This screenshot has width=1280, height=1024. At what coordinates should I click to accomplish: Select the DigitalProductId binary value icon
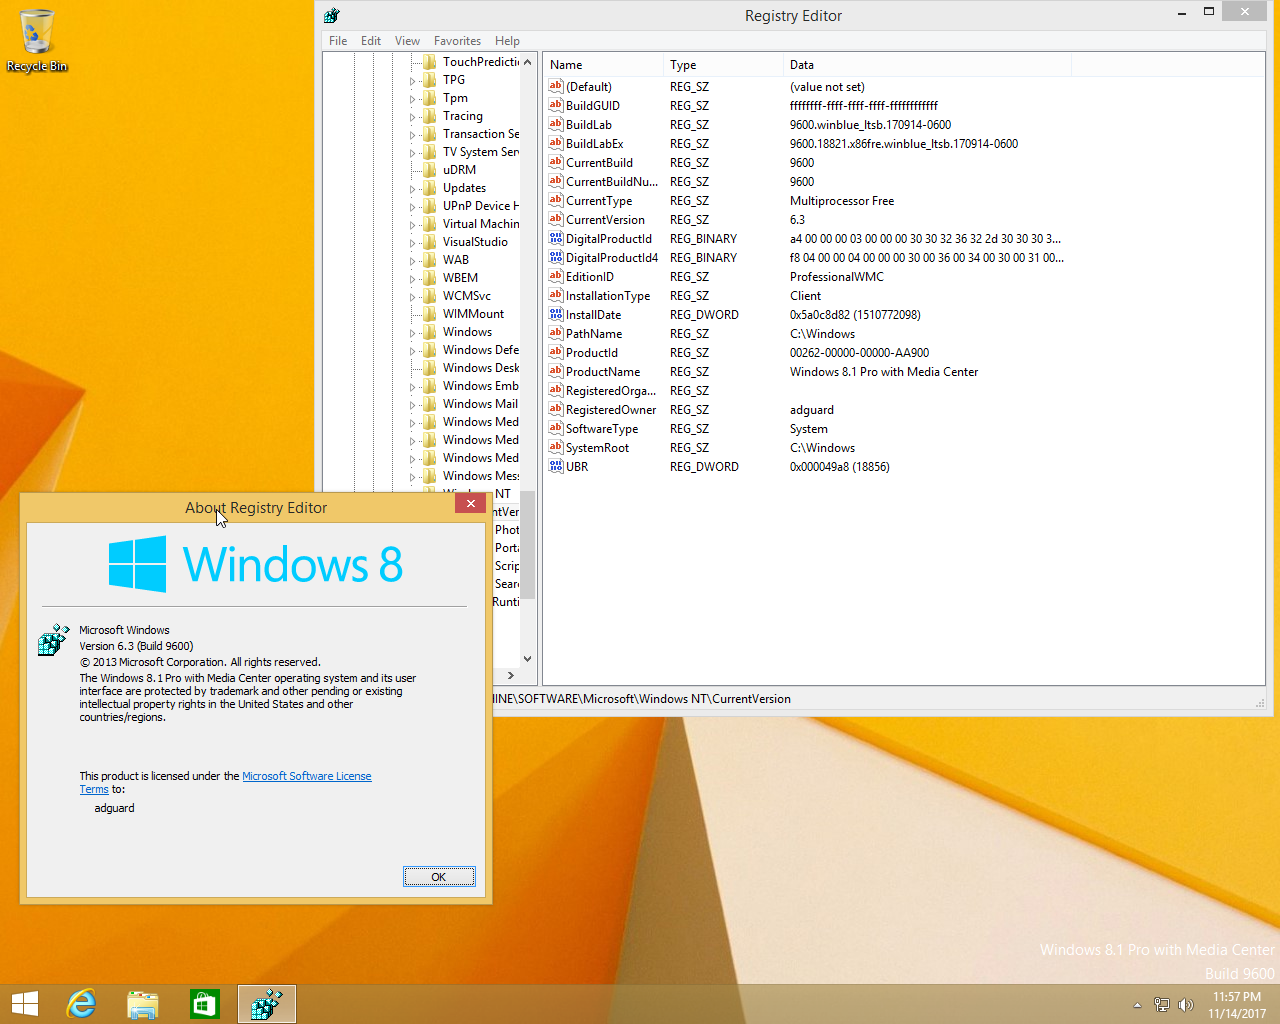point(556,238)
